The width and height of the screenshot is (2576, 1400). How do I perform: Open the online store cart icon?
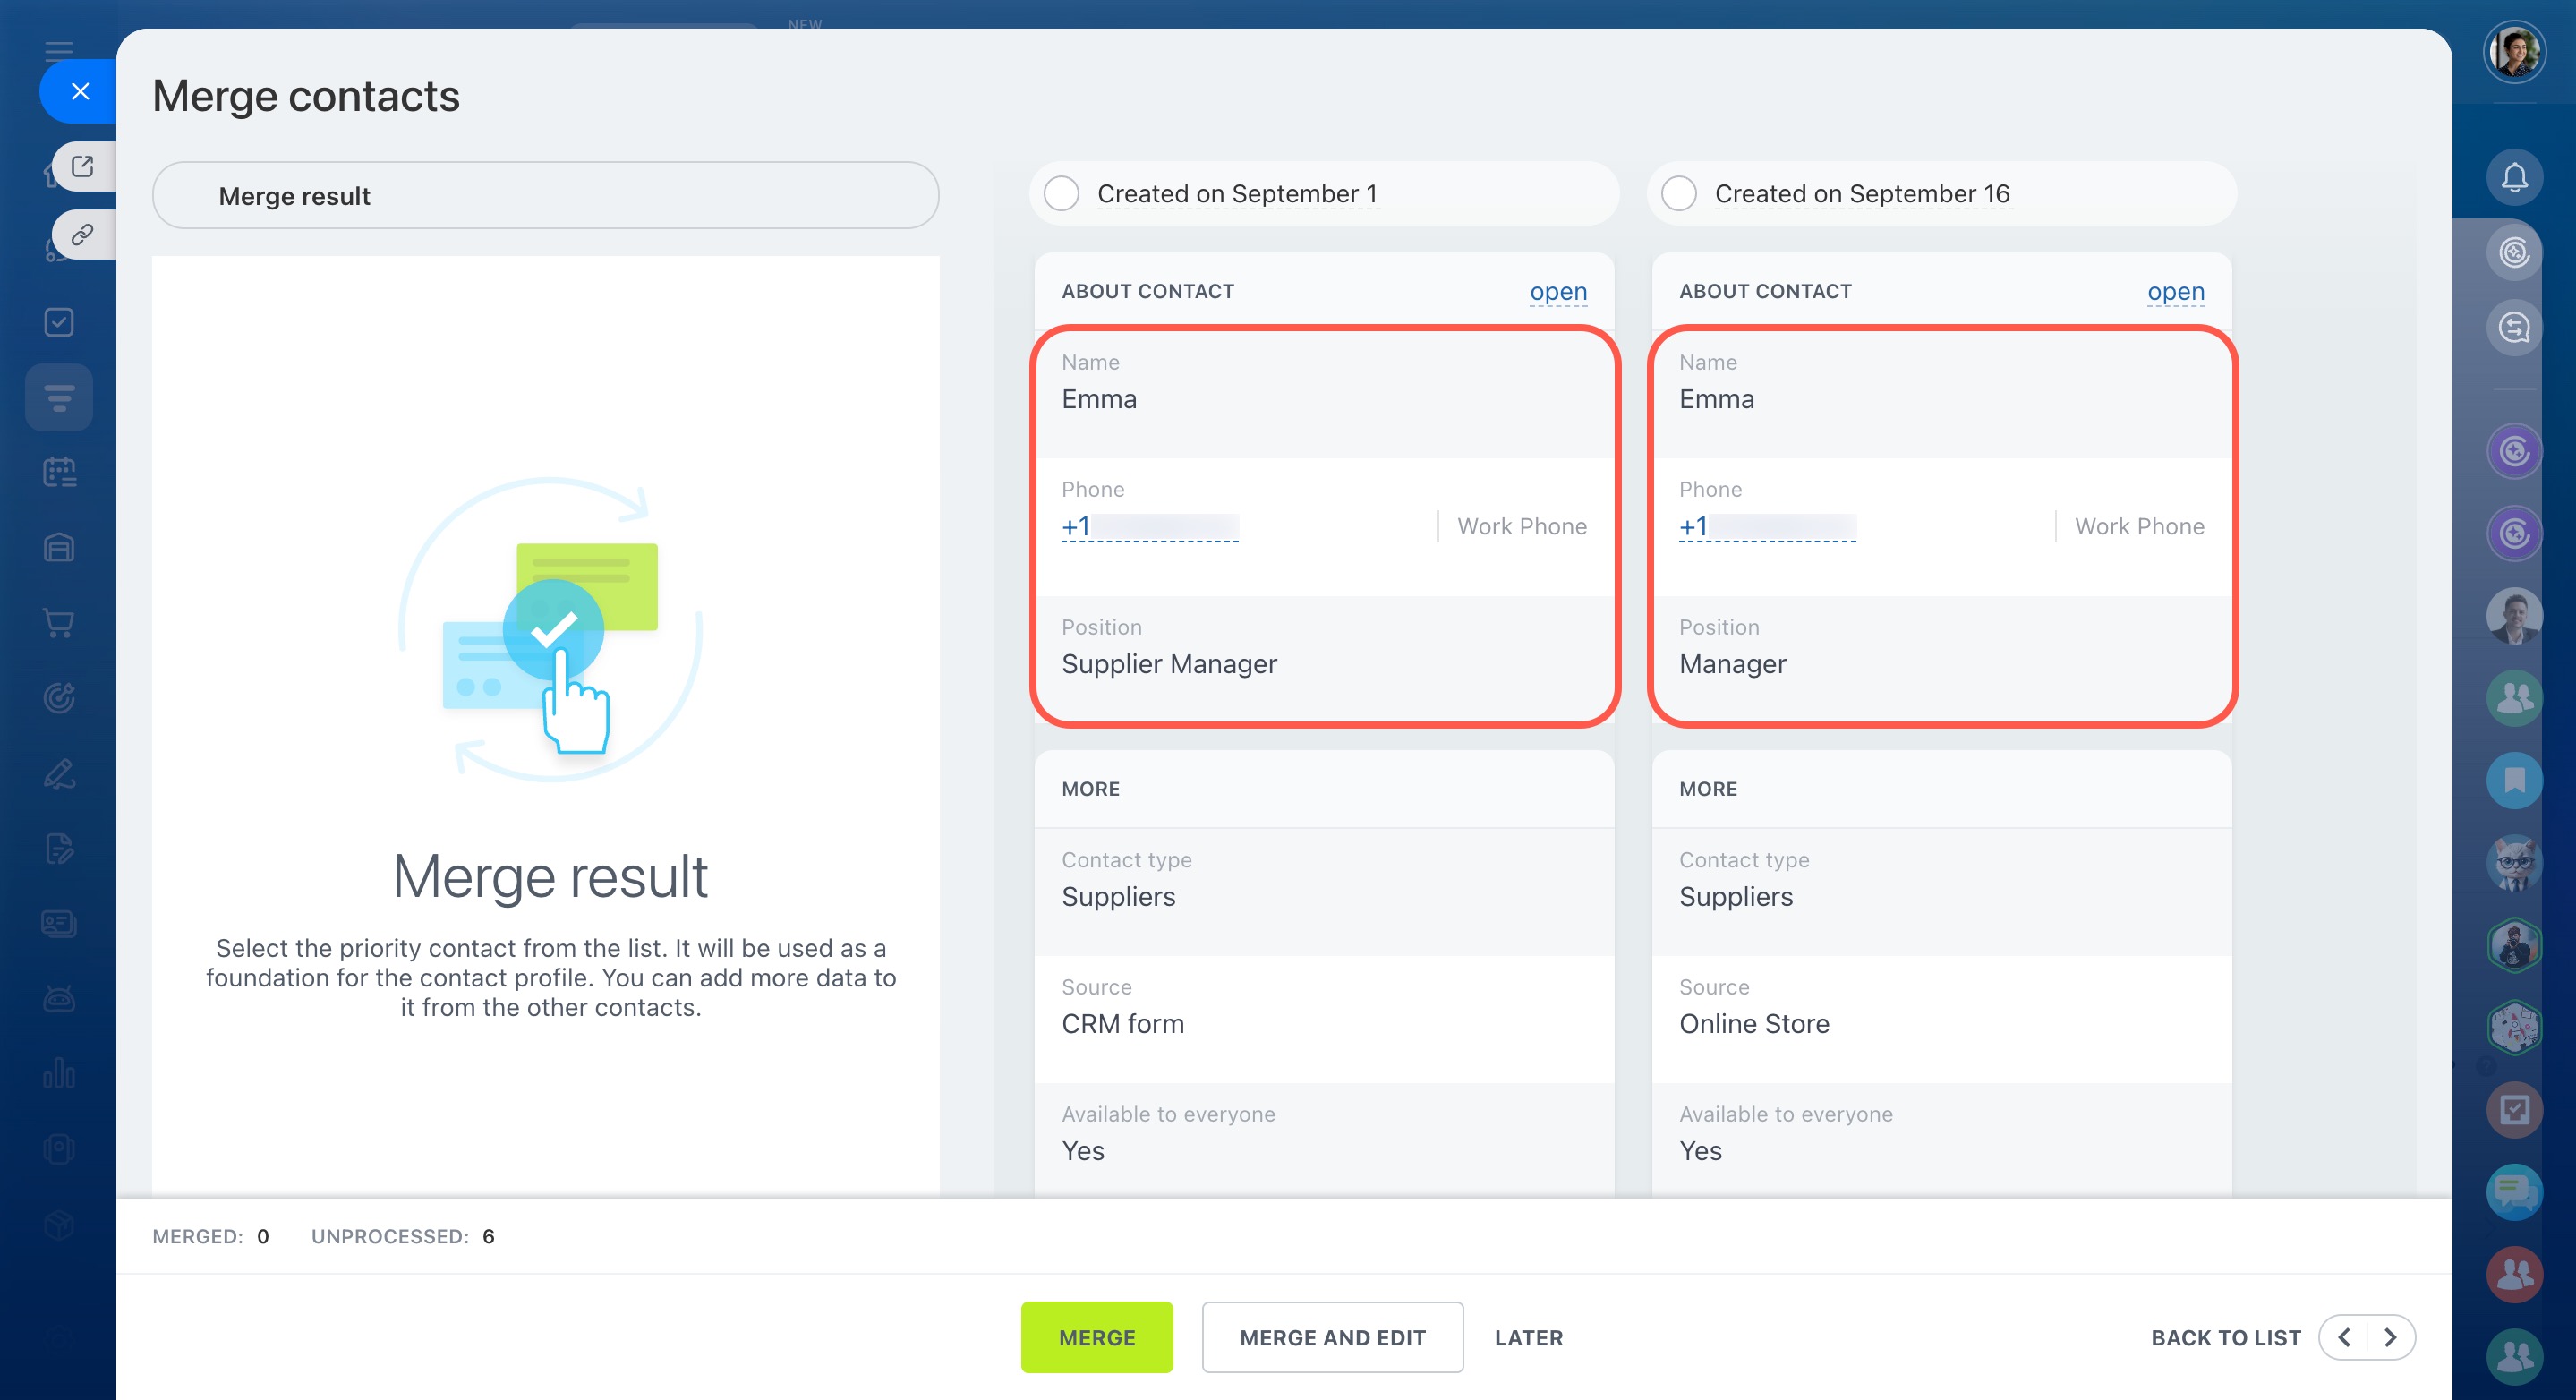(59, 623)
